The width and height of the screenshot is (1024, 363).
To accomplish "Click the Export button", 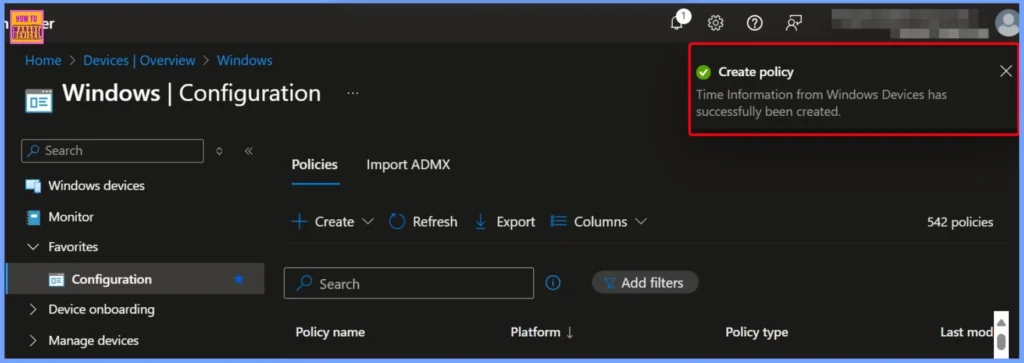I will (505, 222).
